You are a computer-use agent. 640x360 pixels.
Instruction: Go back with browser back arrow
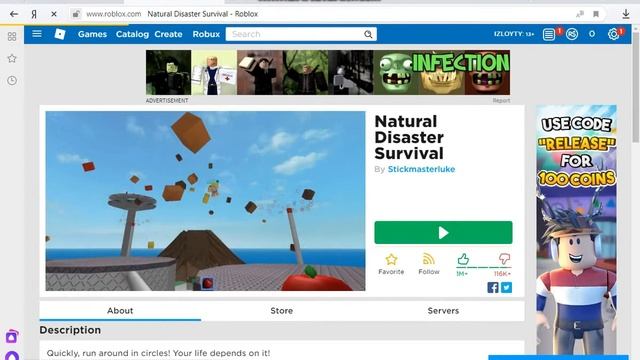[x=14, y=14]
